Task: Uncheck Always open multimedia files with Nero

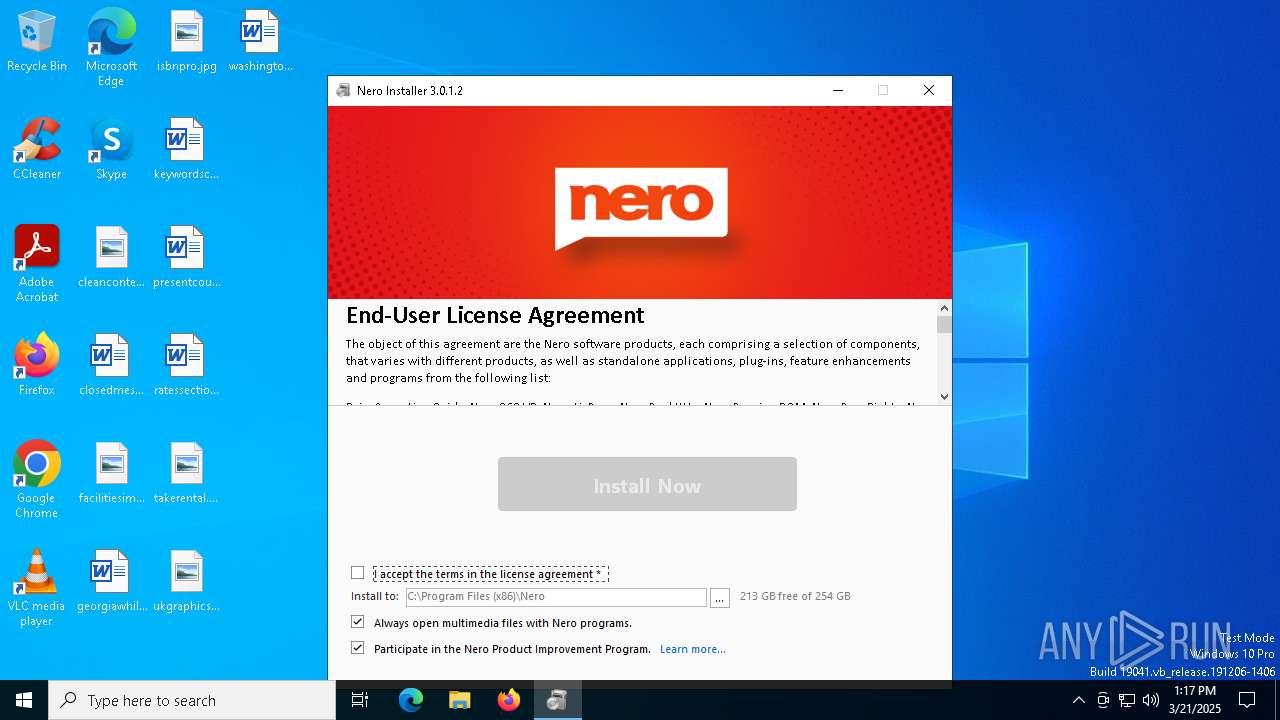Action: tap(357, 622)
